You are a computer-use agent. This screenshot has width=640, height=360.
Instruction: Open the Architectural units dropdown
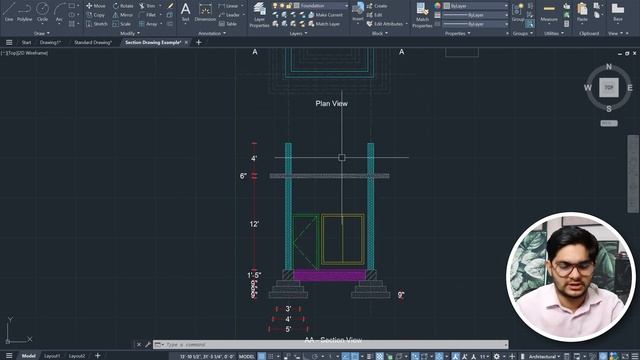click(x=544, y=356)
